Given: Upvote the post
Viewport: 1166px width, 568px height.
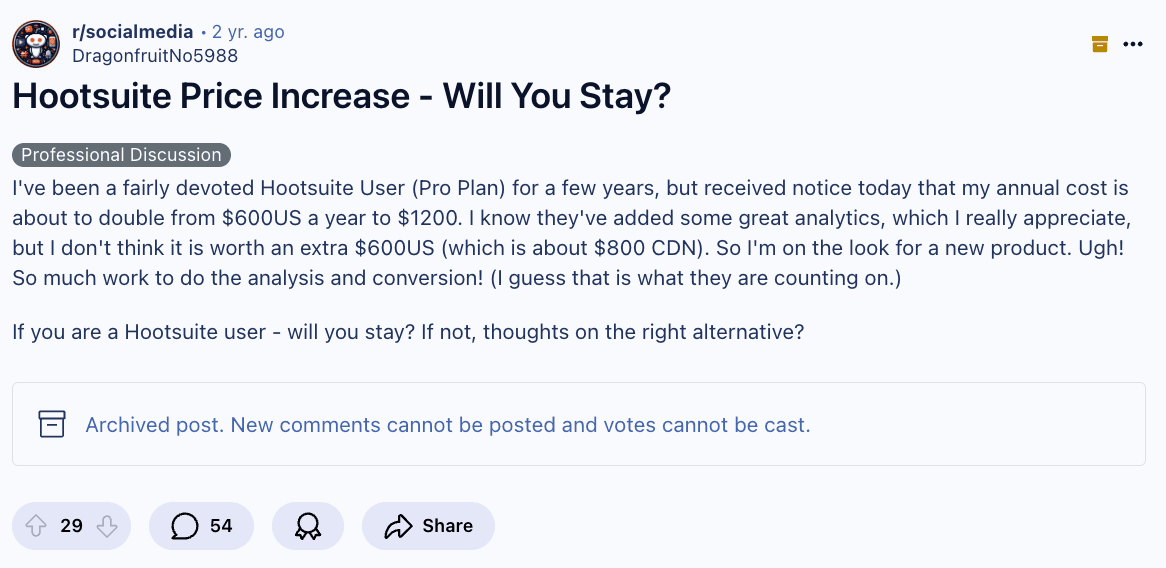Looking at the screenshot, I should tap(34, 526).
